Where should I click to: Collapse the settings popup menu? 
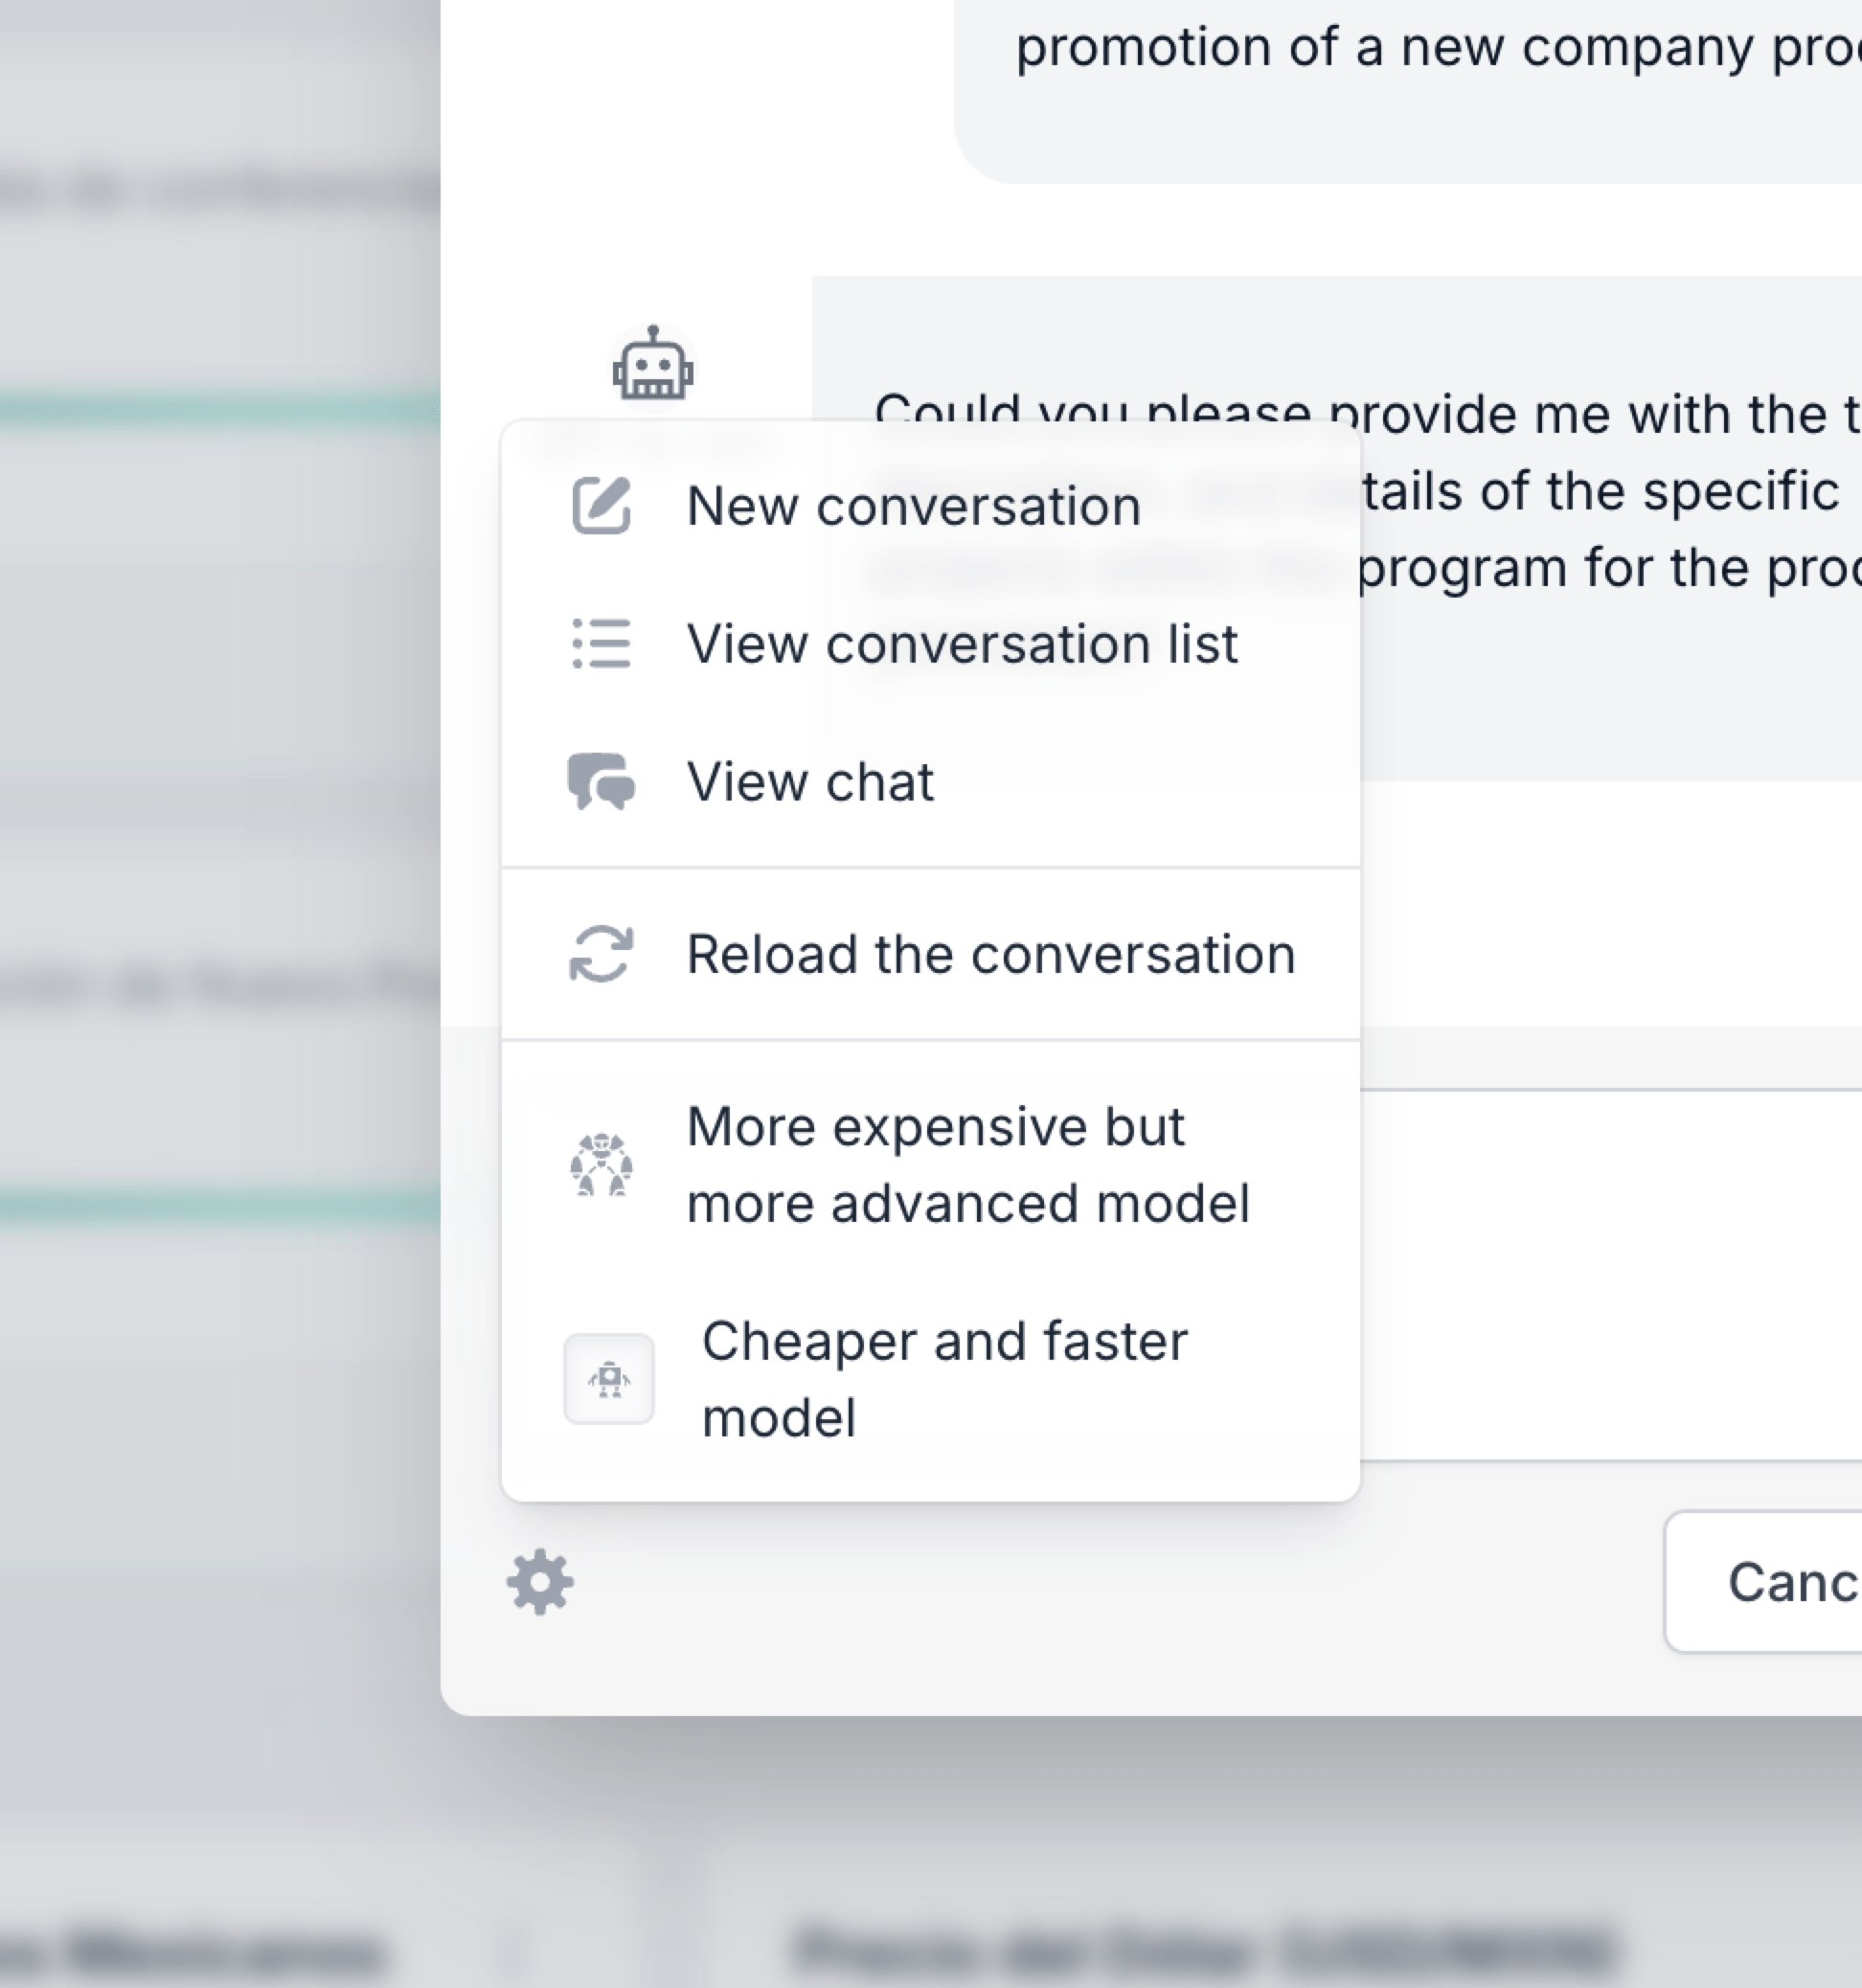tap(541, 1583)
